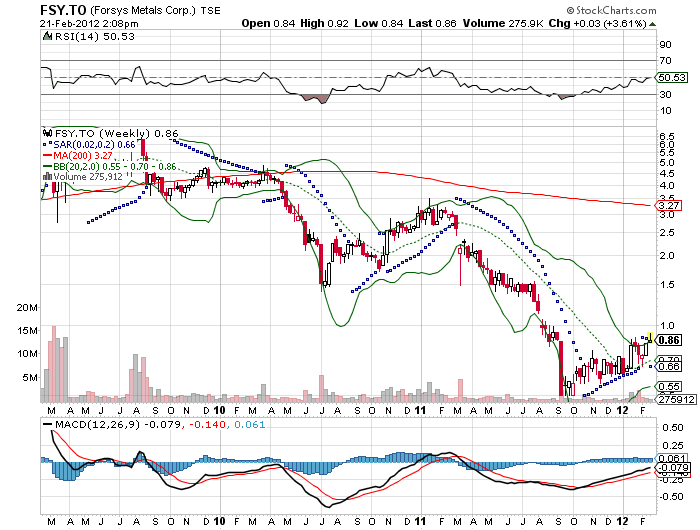Click the Open 0.84 value

click(268, 23)
